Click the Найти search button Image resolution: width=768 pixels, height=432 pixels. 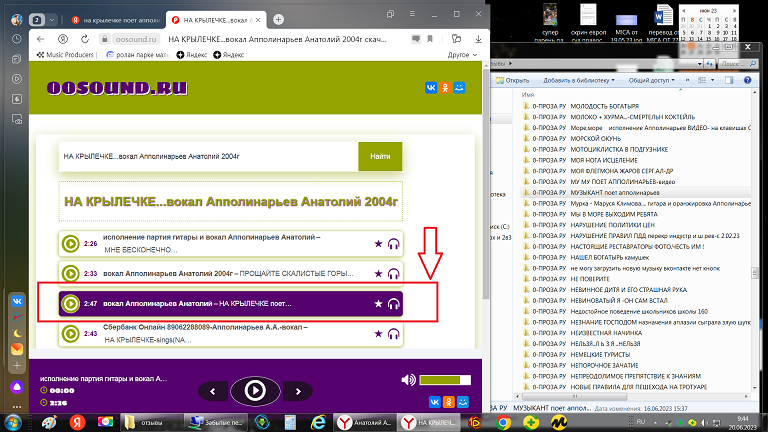pyautogui.click(x=380, y=156)
